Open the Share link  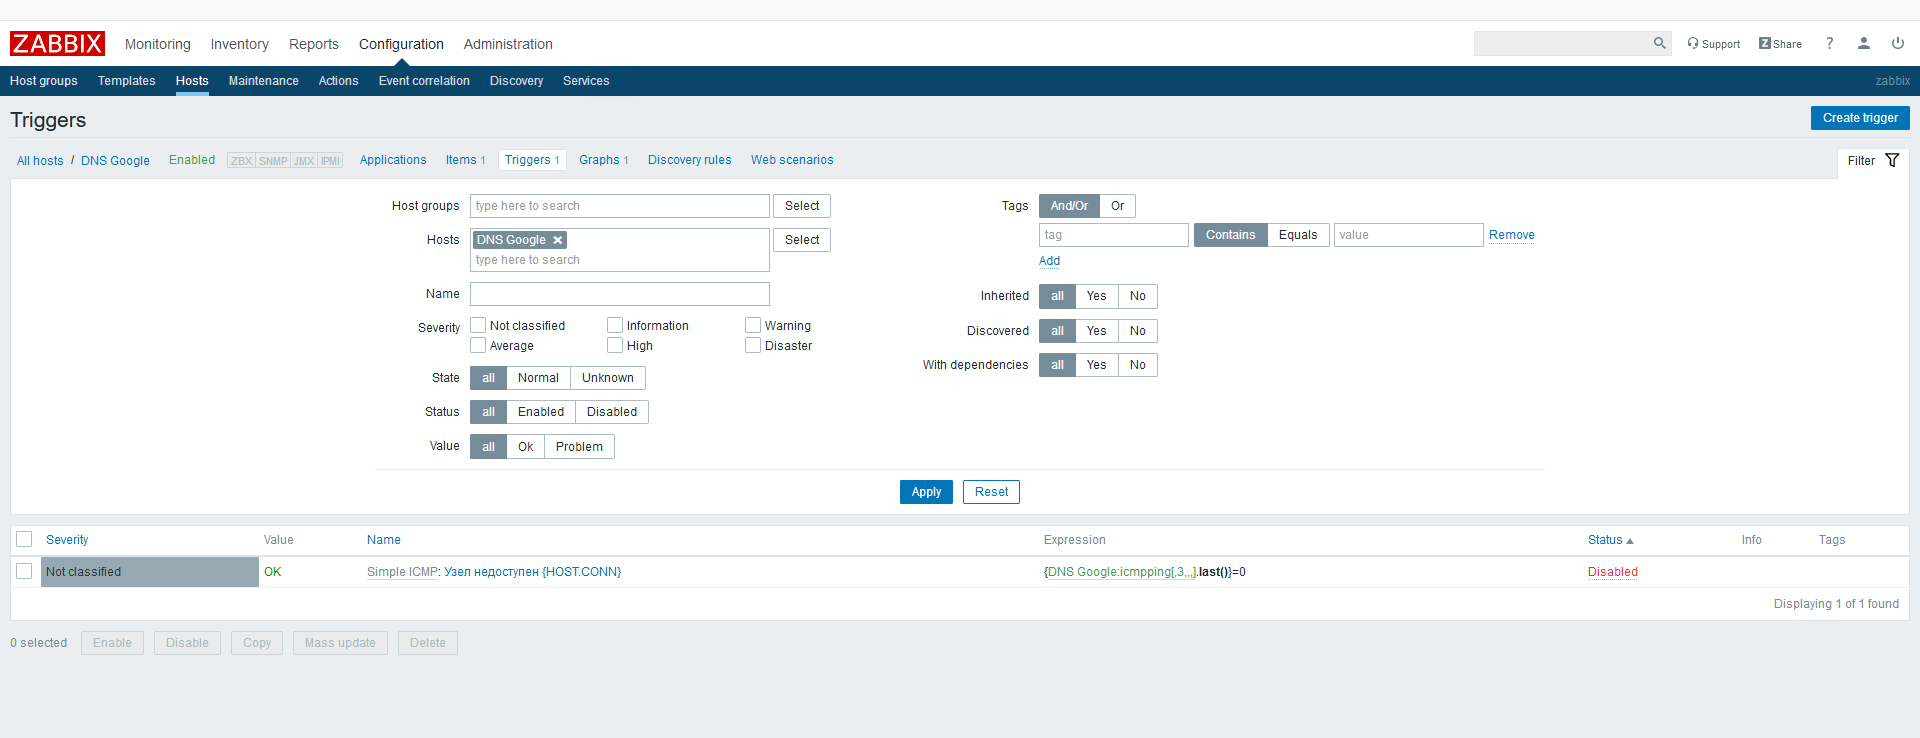click(1780, 44)
